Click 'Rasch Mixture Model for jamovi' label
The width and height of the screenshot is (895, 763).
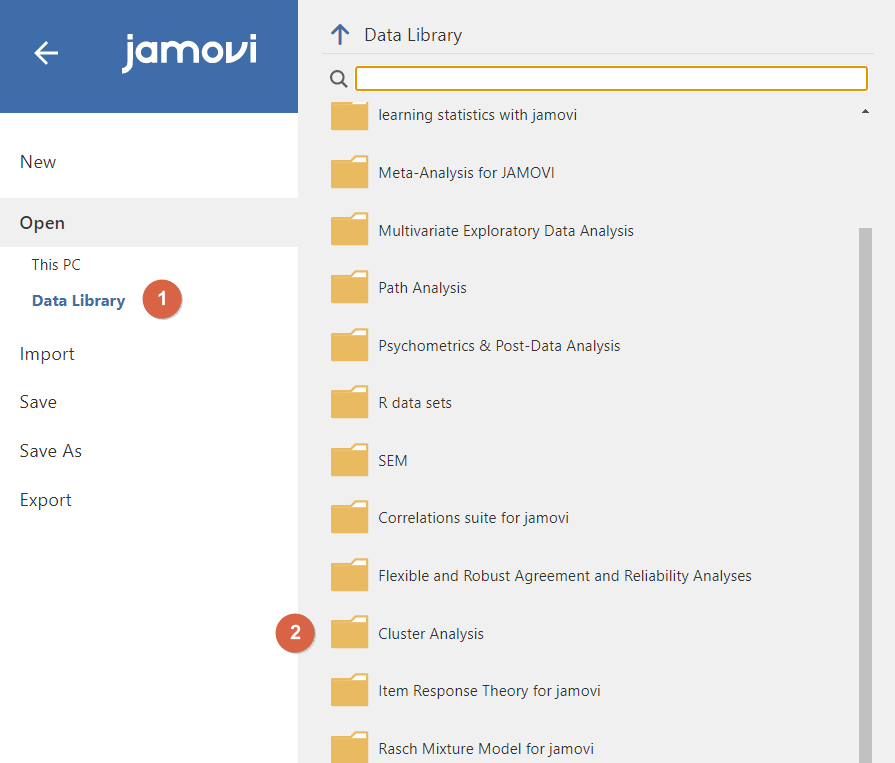[x=486, y=748]
